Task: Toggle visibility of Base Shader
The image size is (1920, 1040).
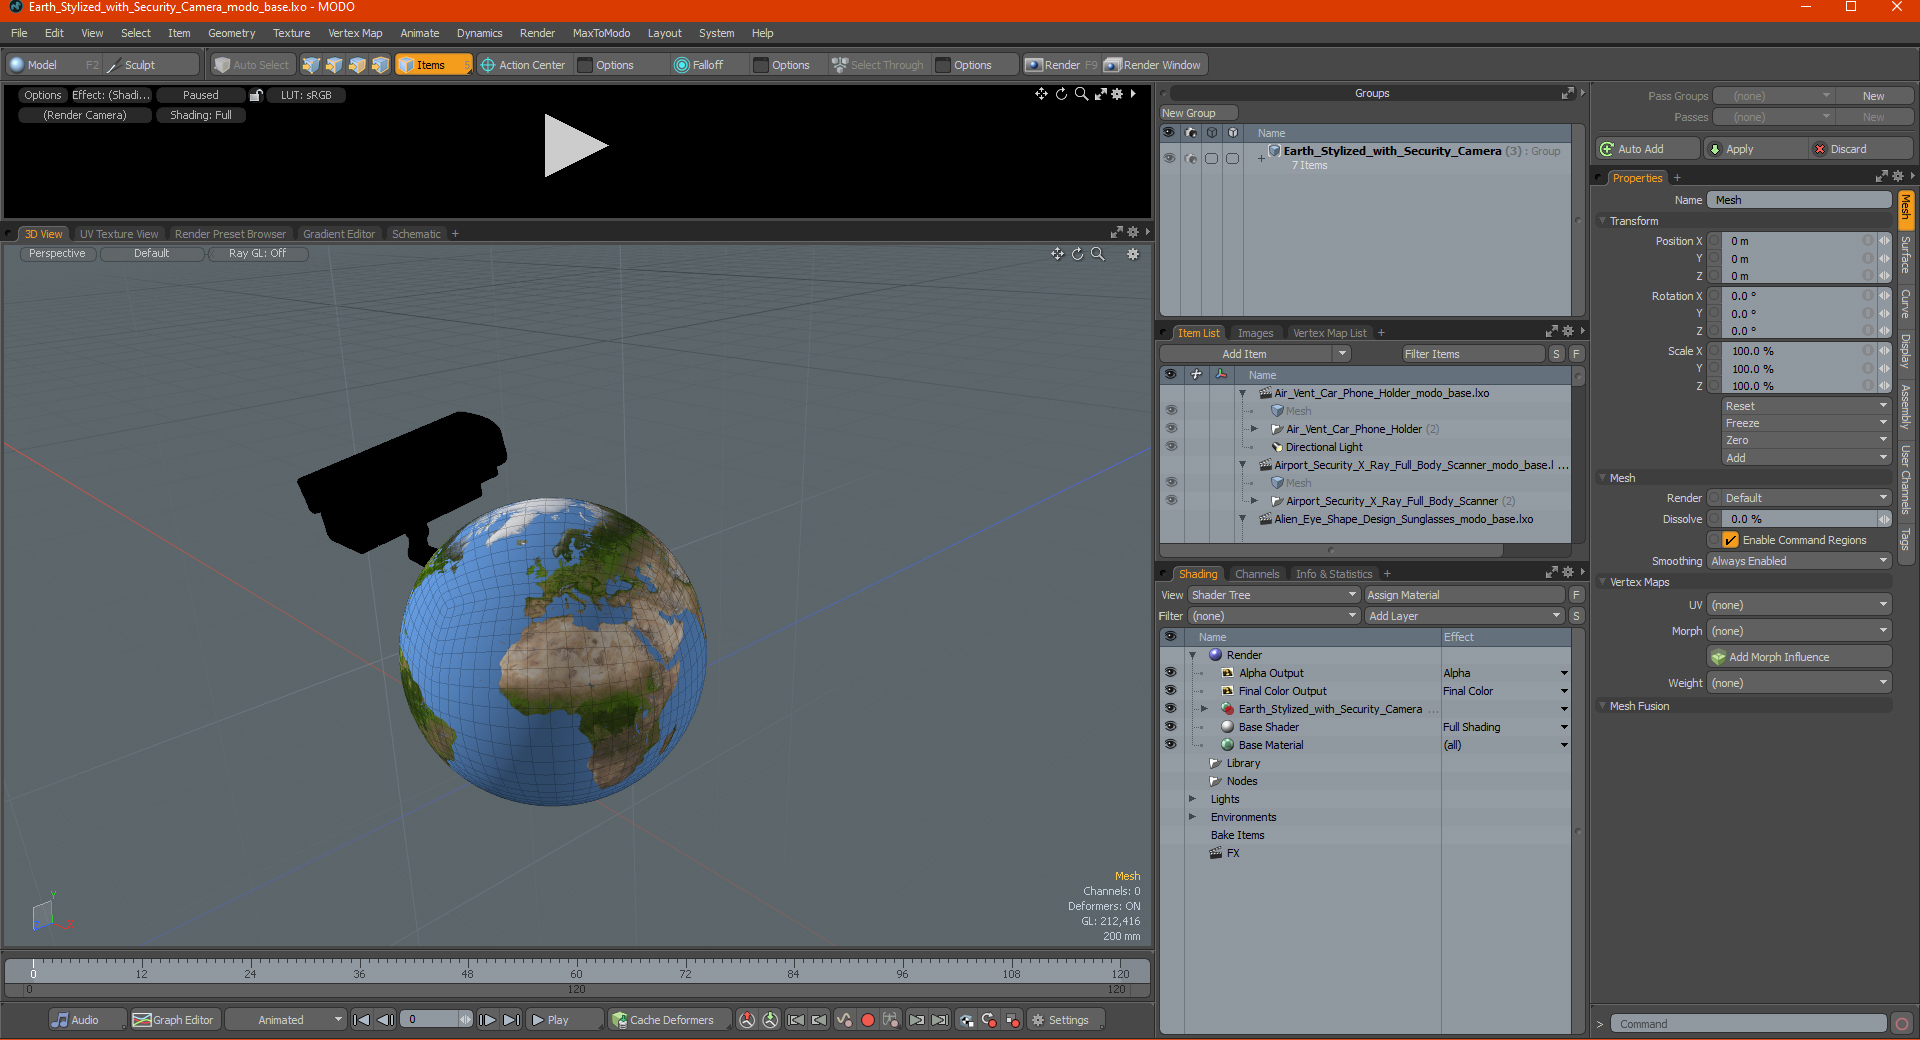Action: click(1170, 727)
